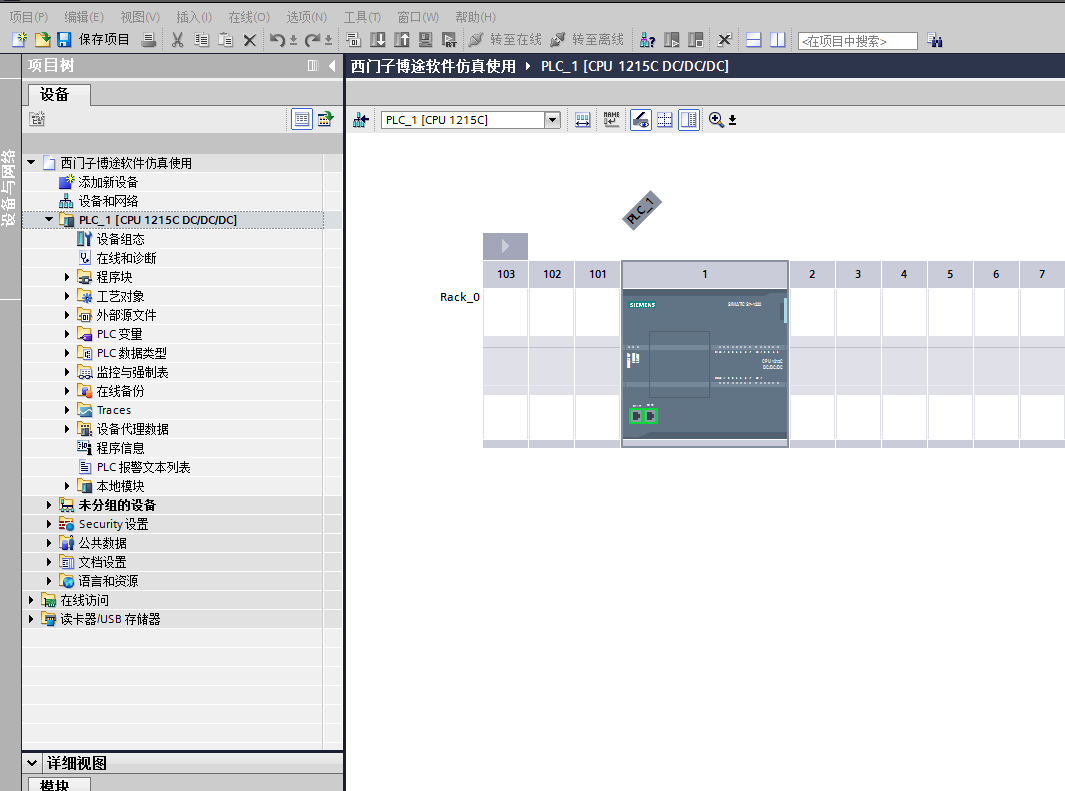Toggle vertical editor split
Screen dimensions: 1065x791
(x=778, y=40)
